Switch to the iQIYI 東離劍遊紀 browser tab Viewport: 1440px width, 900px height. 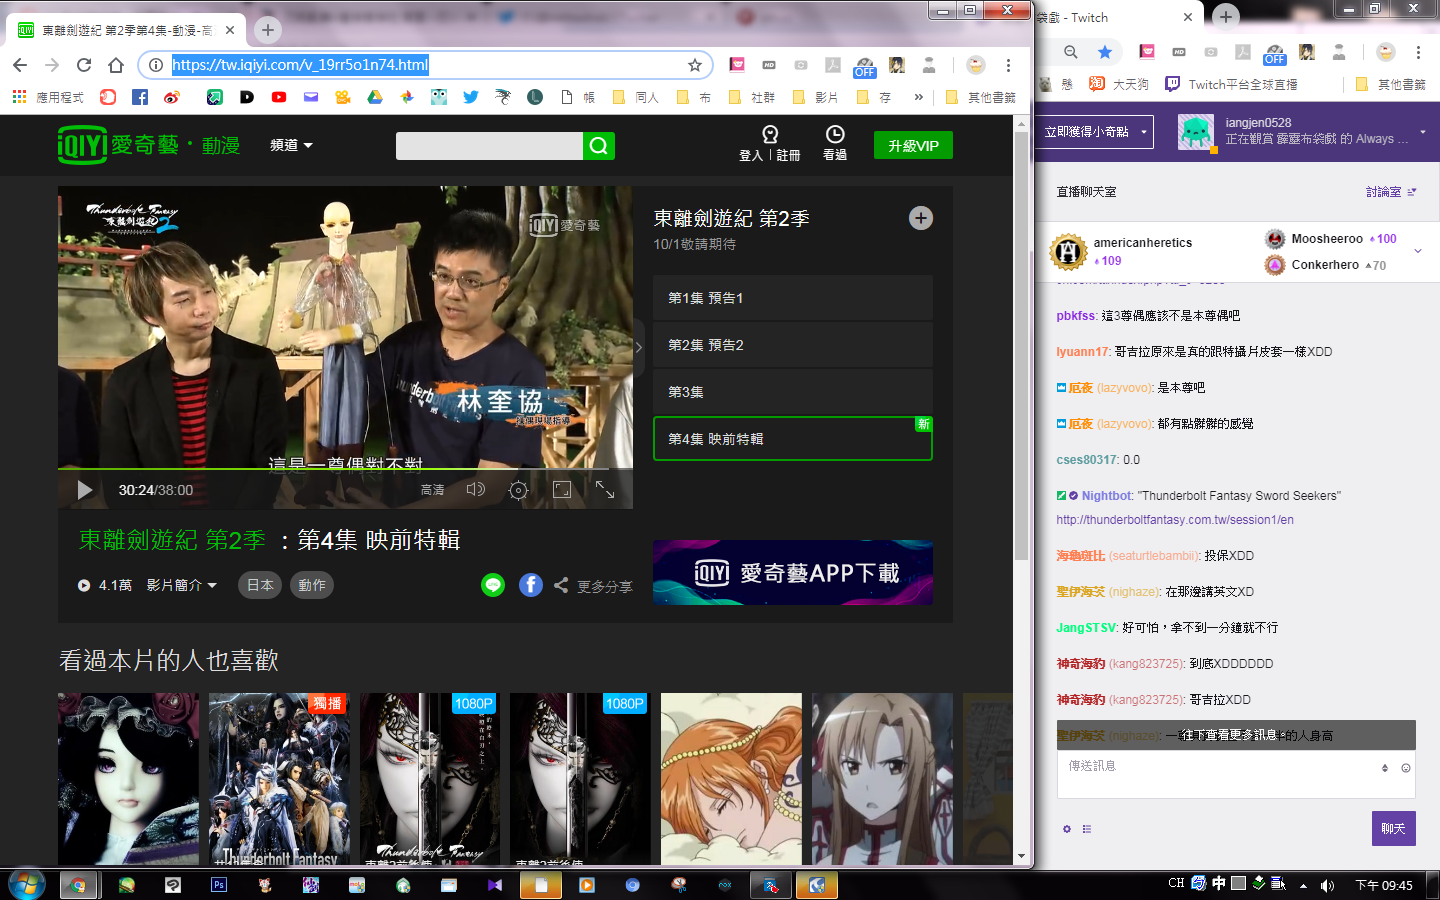[x=126, y=30]
